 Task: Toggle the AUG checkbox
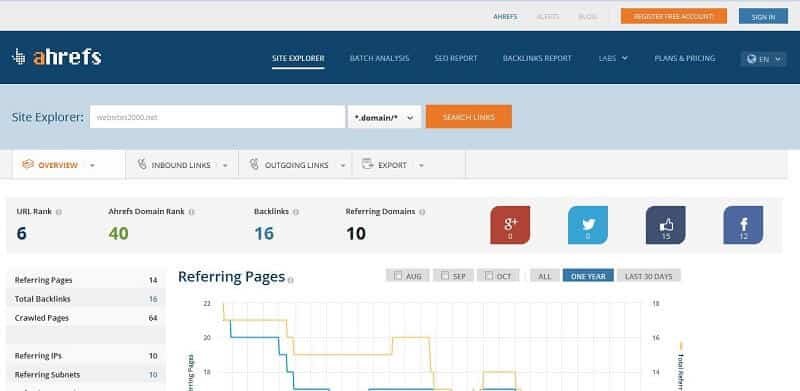point(398,276)
